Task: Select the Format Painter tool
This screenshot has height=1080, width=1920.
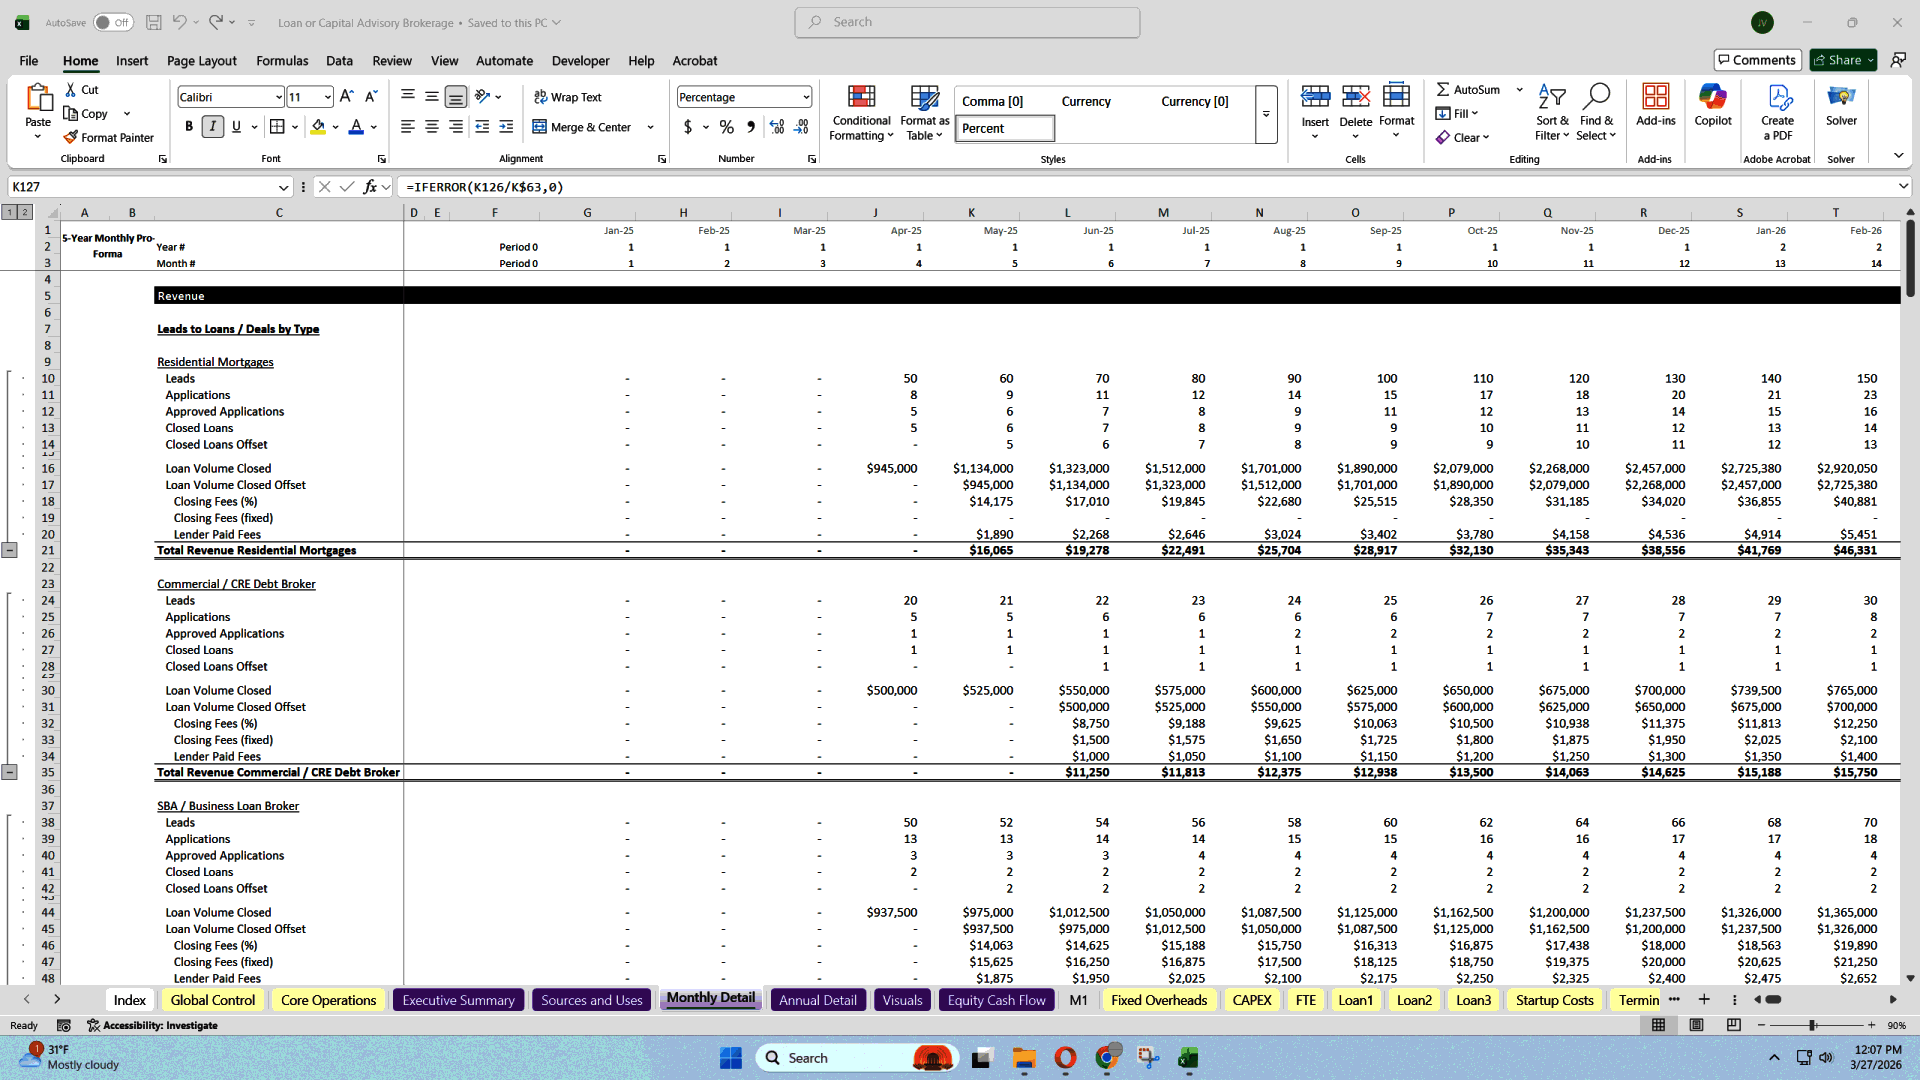Action: point(109,137)
